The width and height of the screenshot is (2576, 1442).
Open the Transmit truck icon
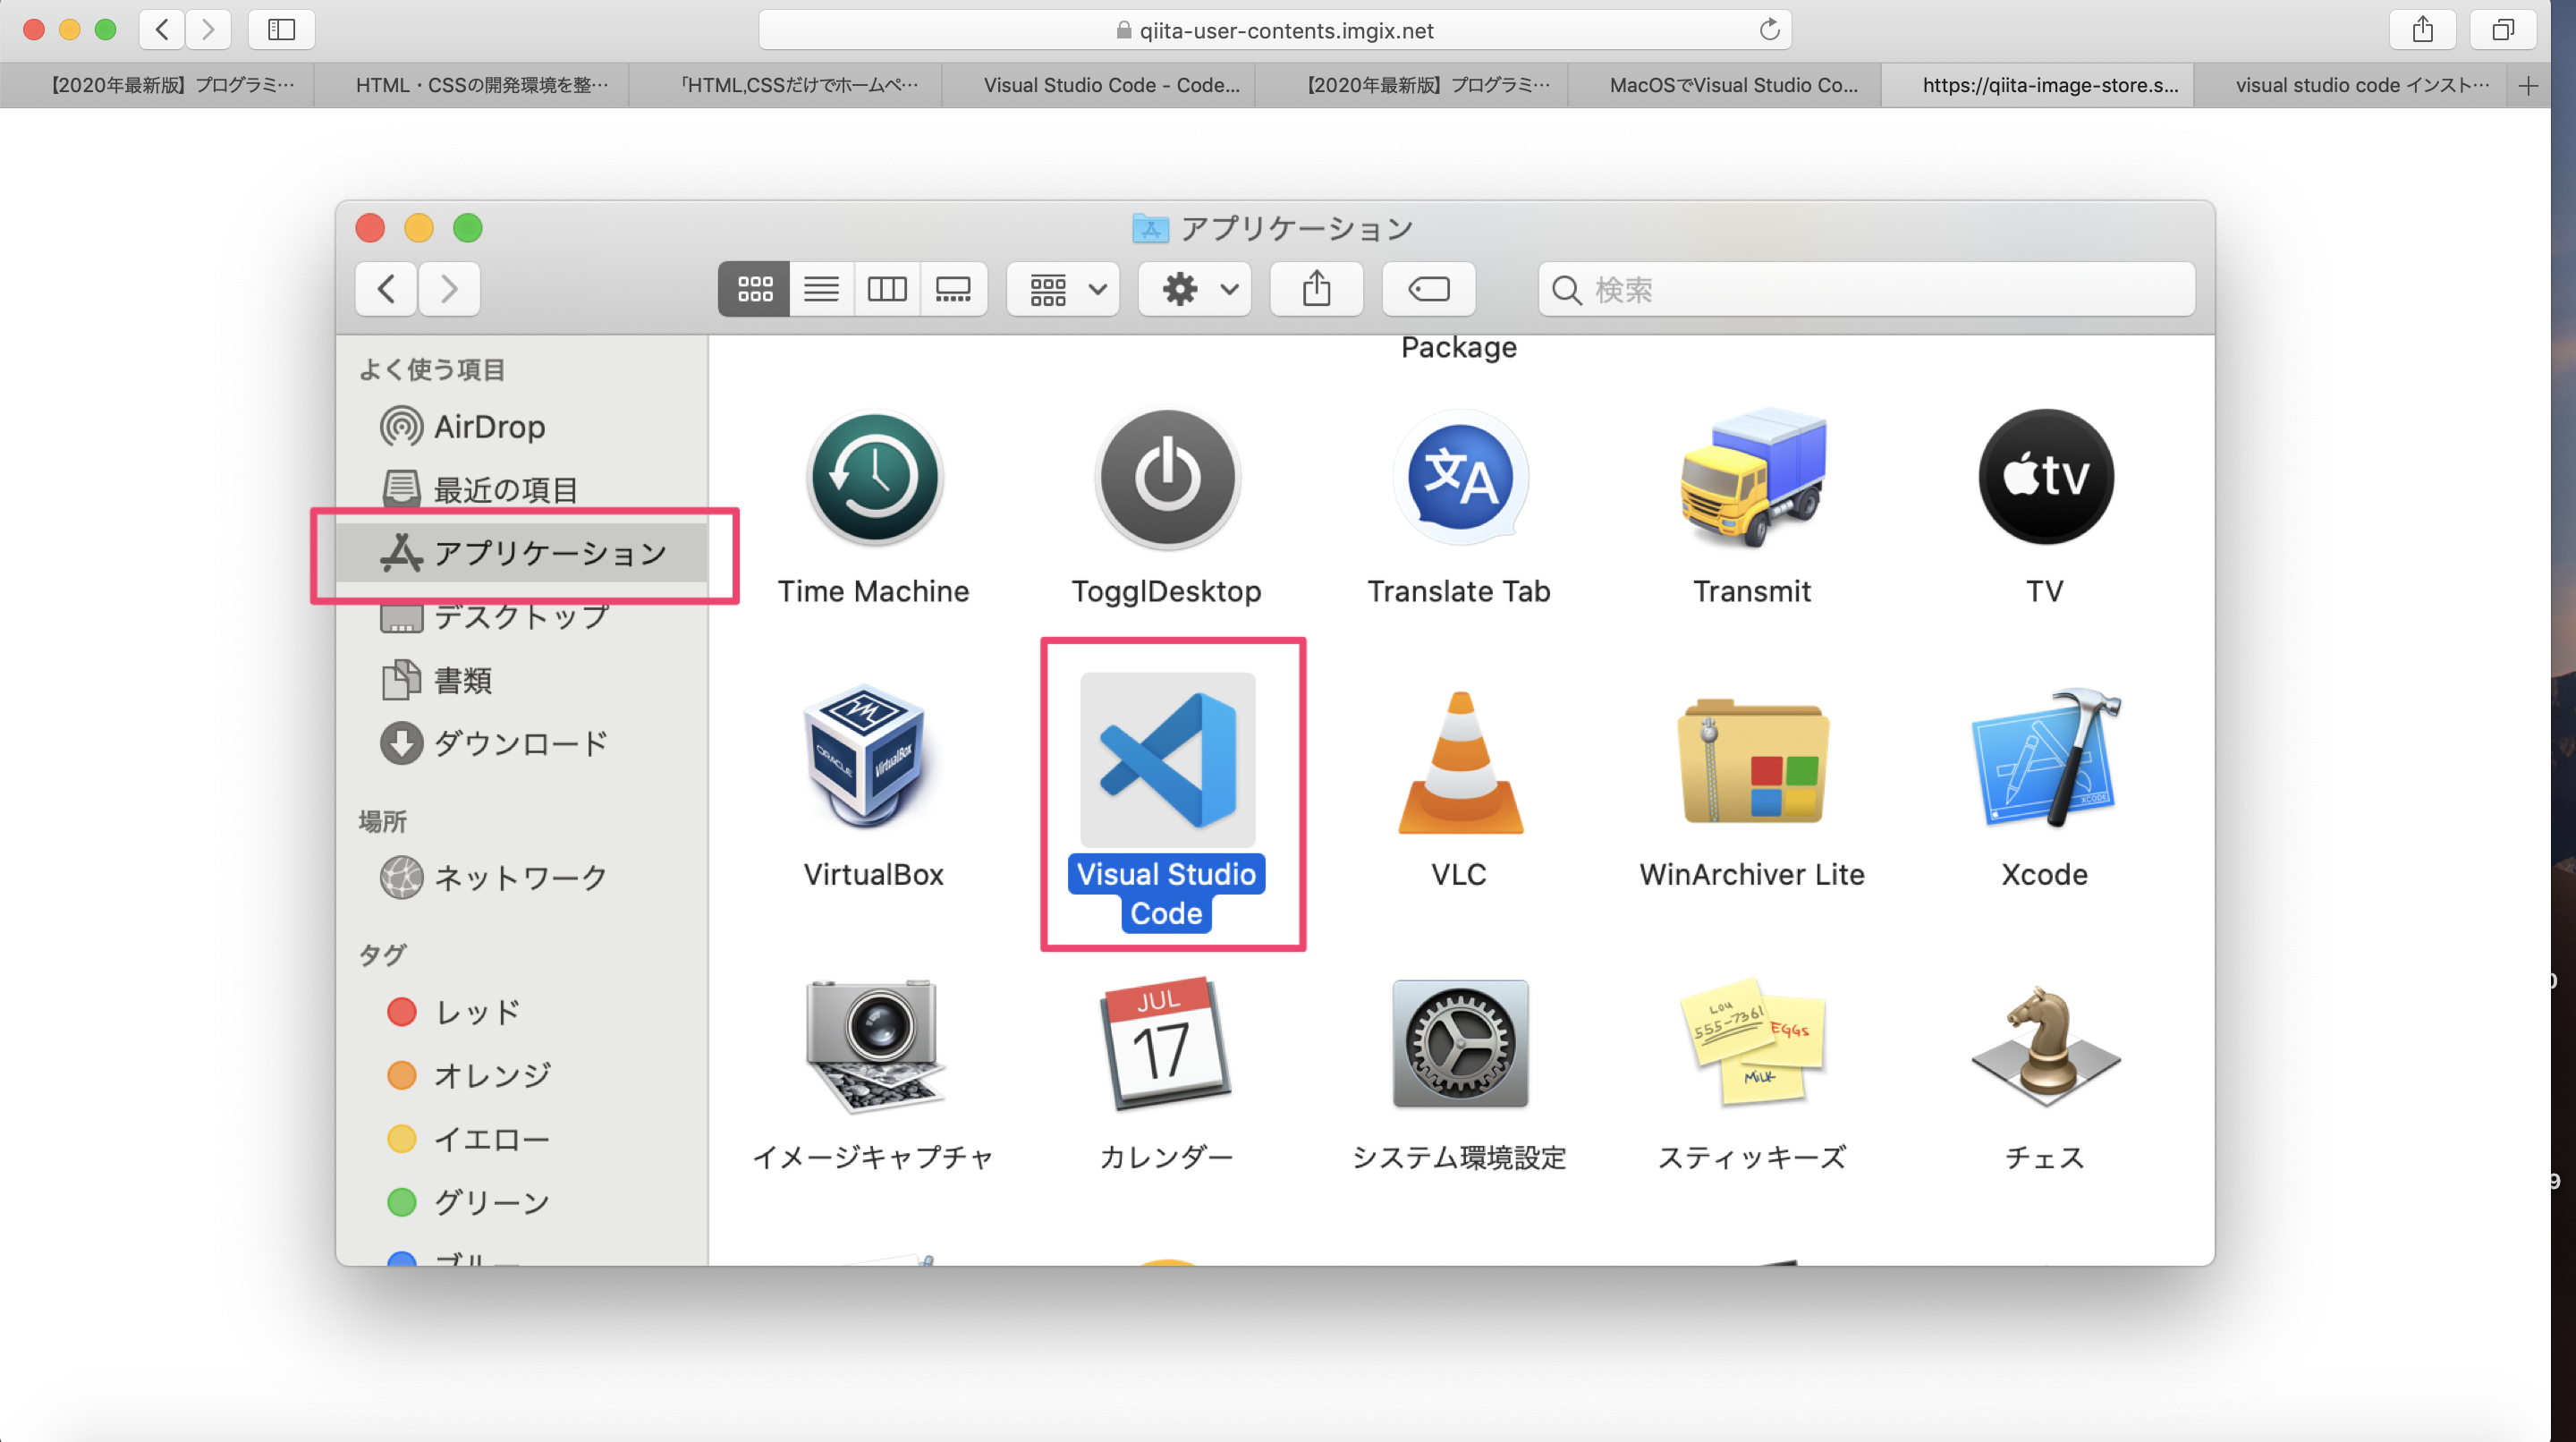1752,478
